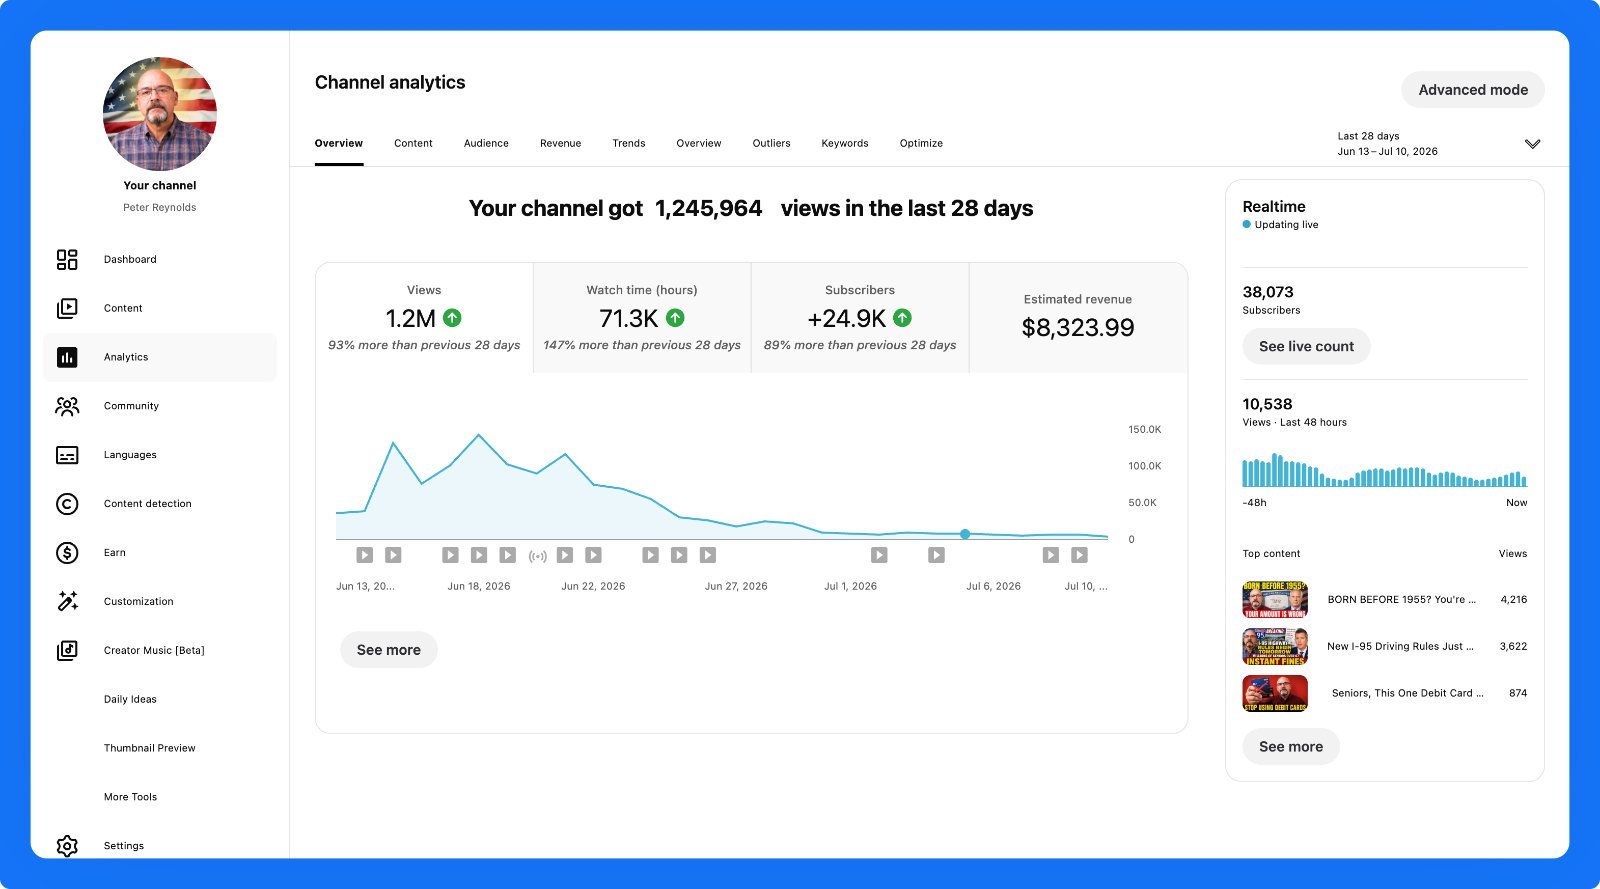Open the New I-95 Driving Rules thumbnail

click(x=1275, y=647)
